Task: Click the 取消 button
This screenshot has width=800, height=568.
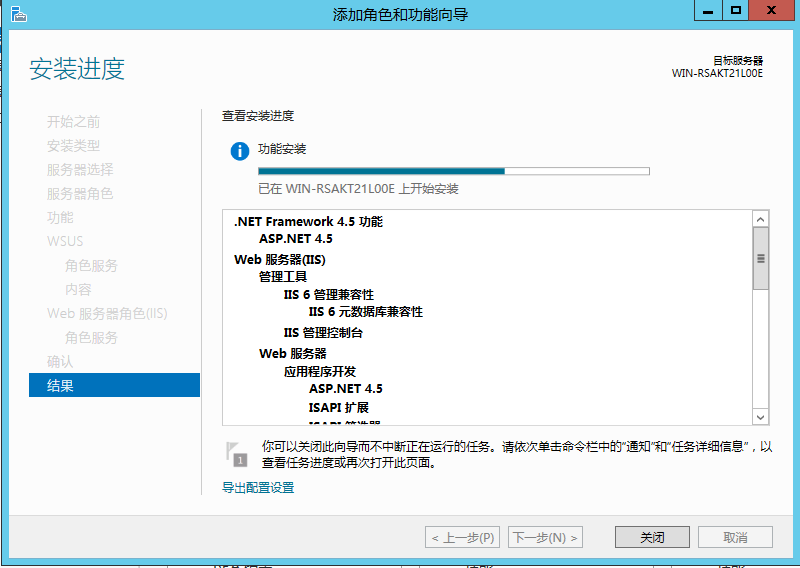Action: 735,537
